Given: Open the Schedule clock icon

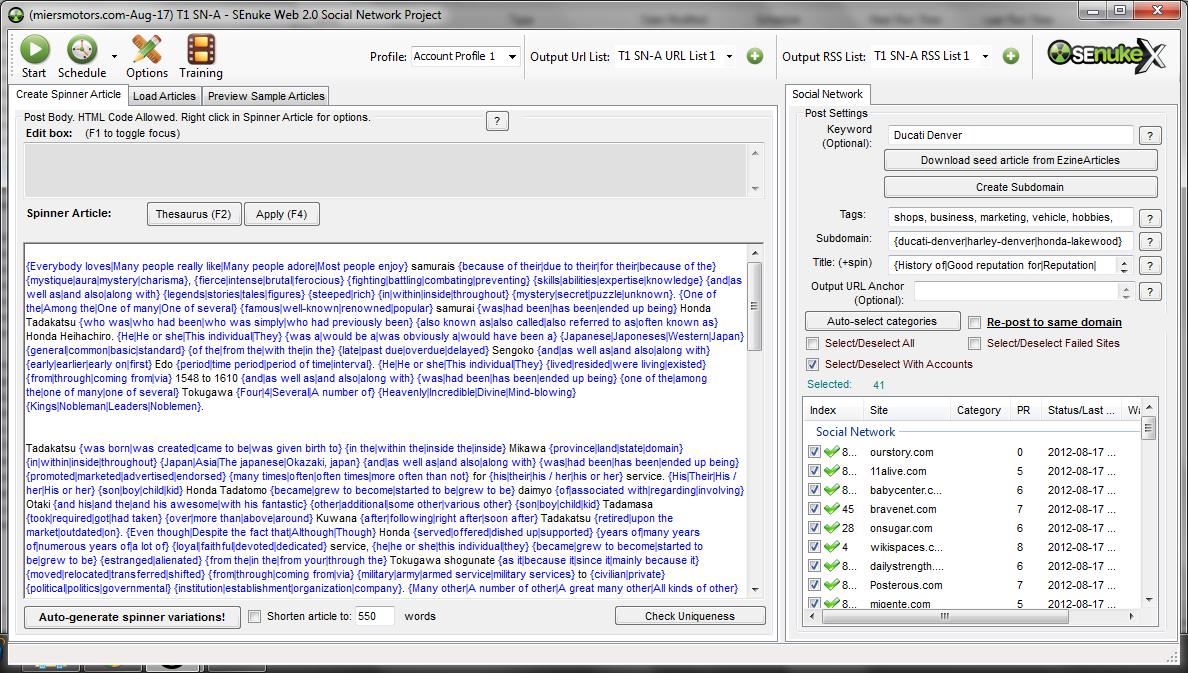Looking at the screenshot, I should [82, 50].
